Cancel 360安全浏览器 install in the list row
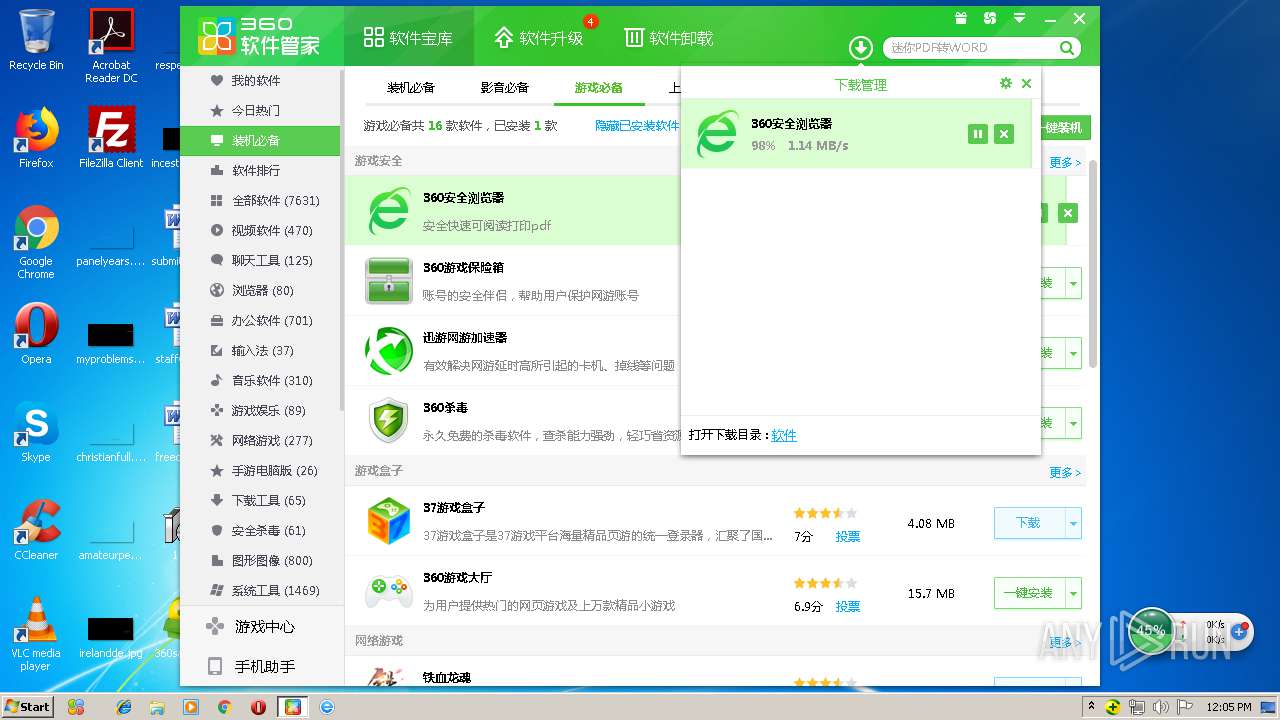Image resolution: width=1280 pixels, height=720 pixels. (x=1068, y=213)
